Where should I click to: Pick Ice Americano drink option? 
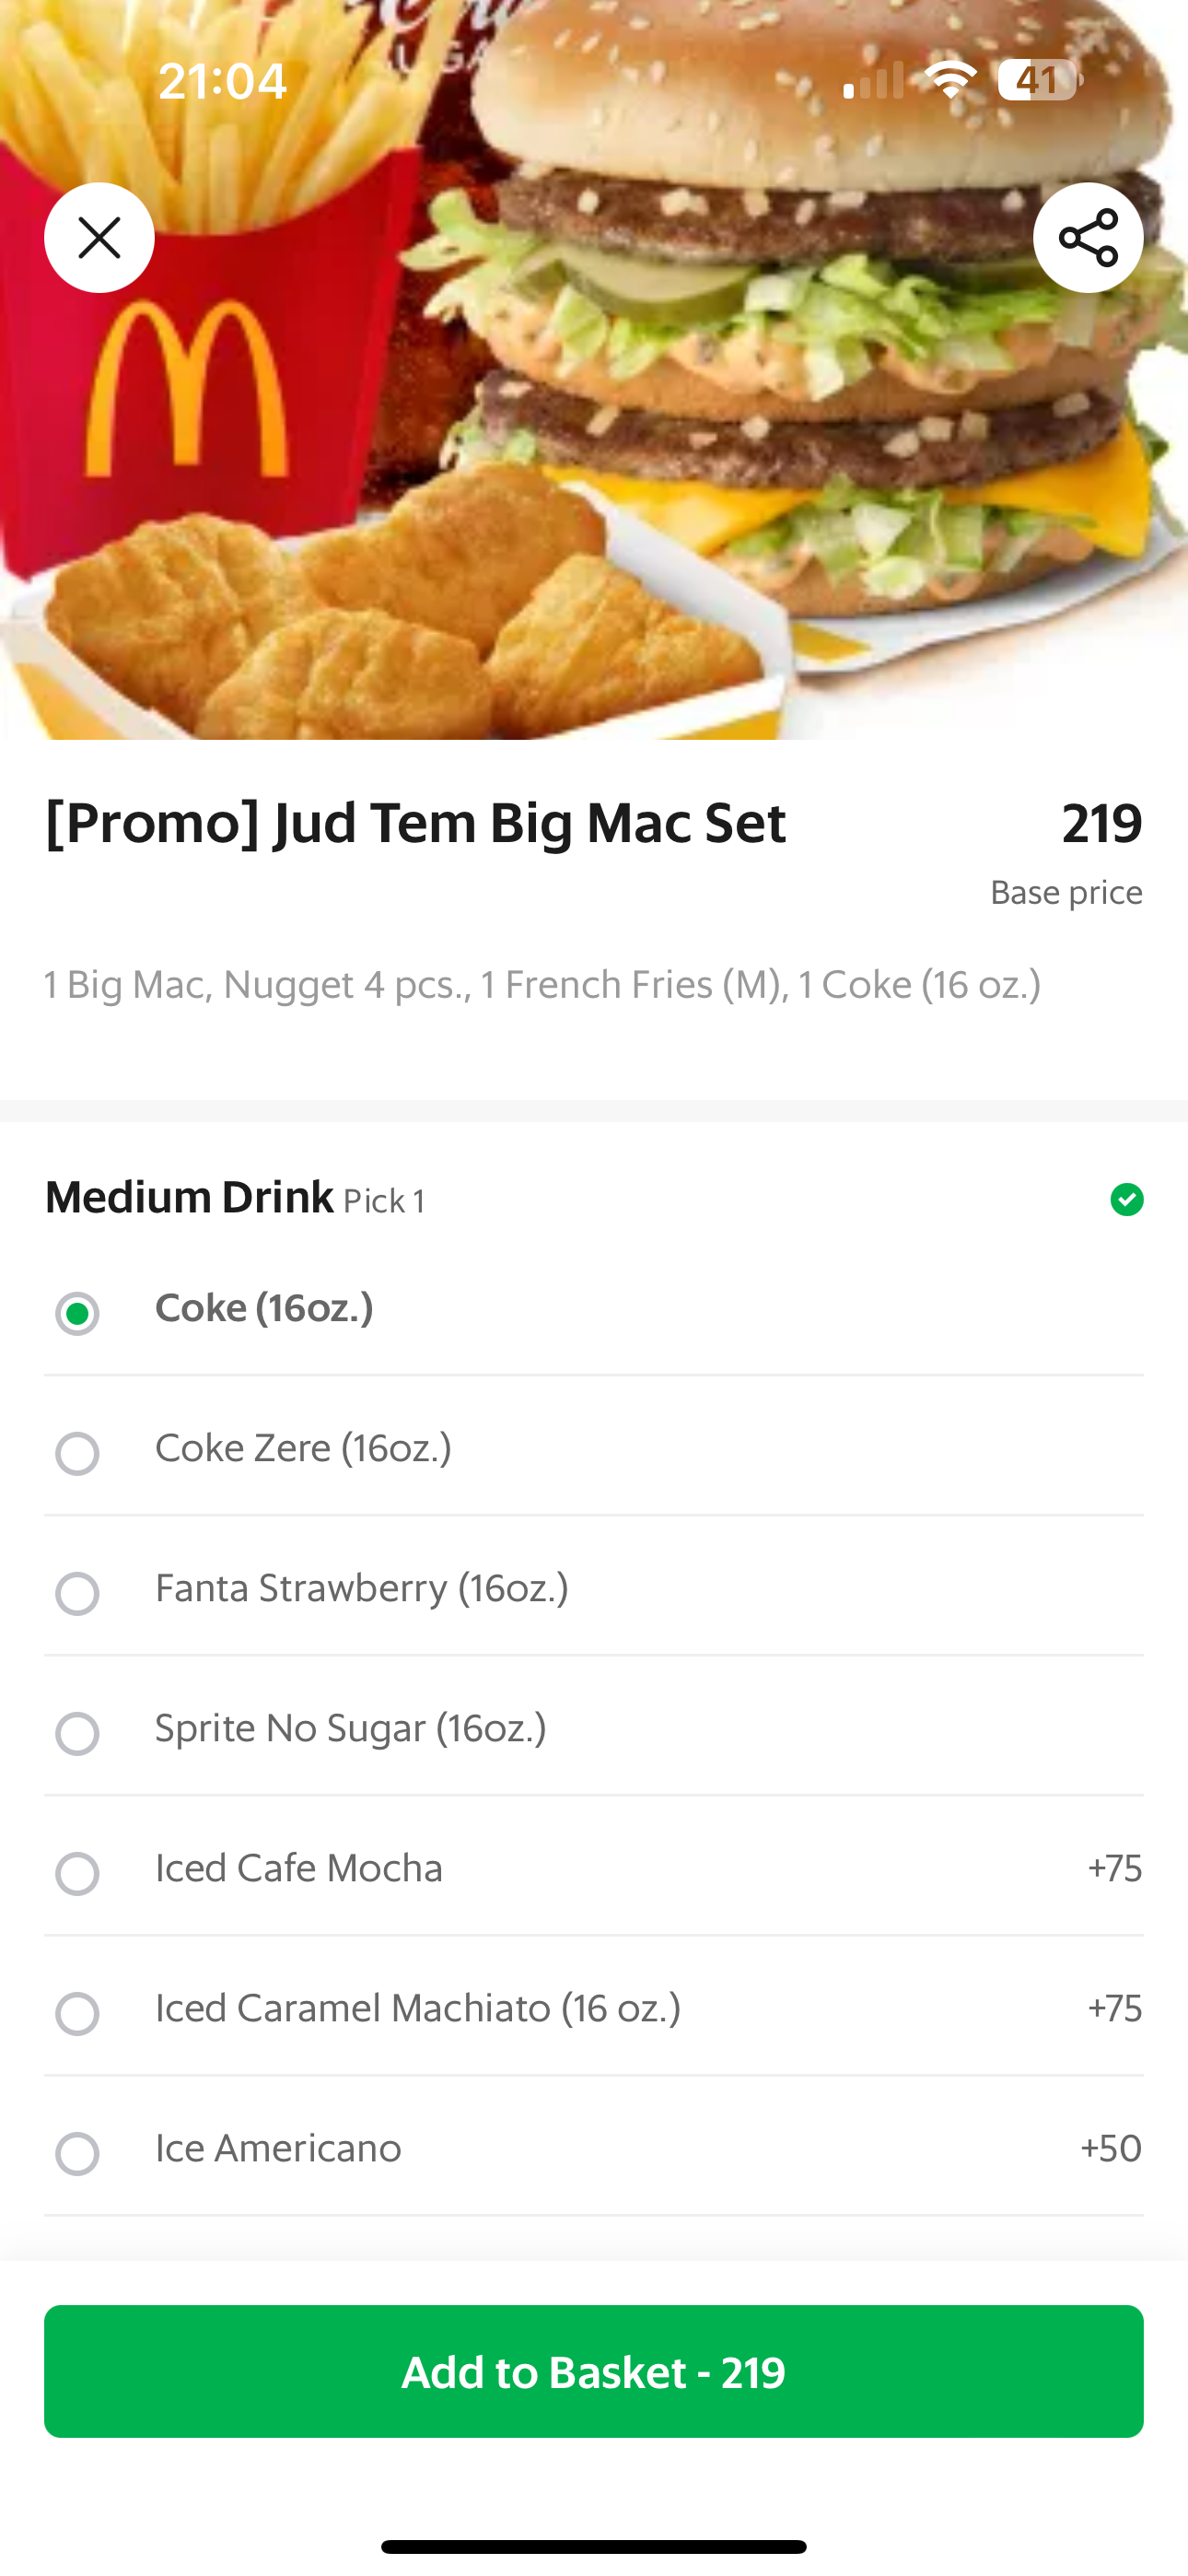[77, 2153]
